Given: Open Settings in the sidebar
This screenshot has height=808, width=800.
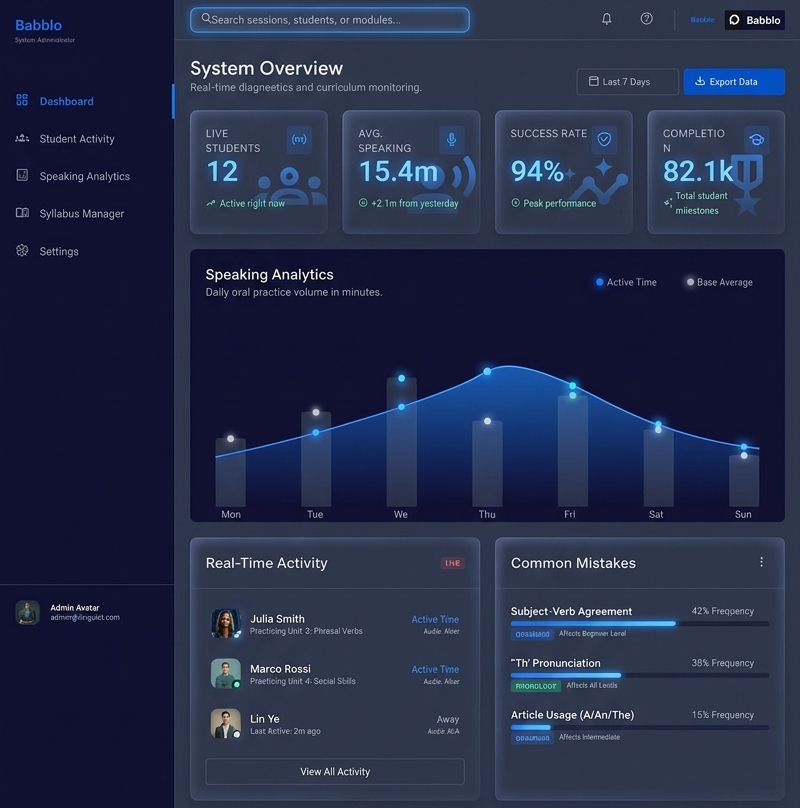Looking at the screenshot, I should 87,251.
